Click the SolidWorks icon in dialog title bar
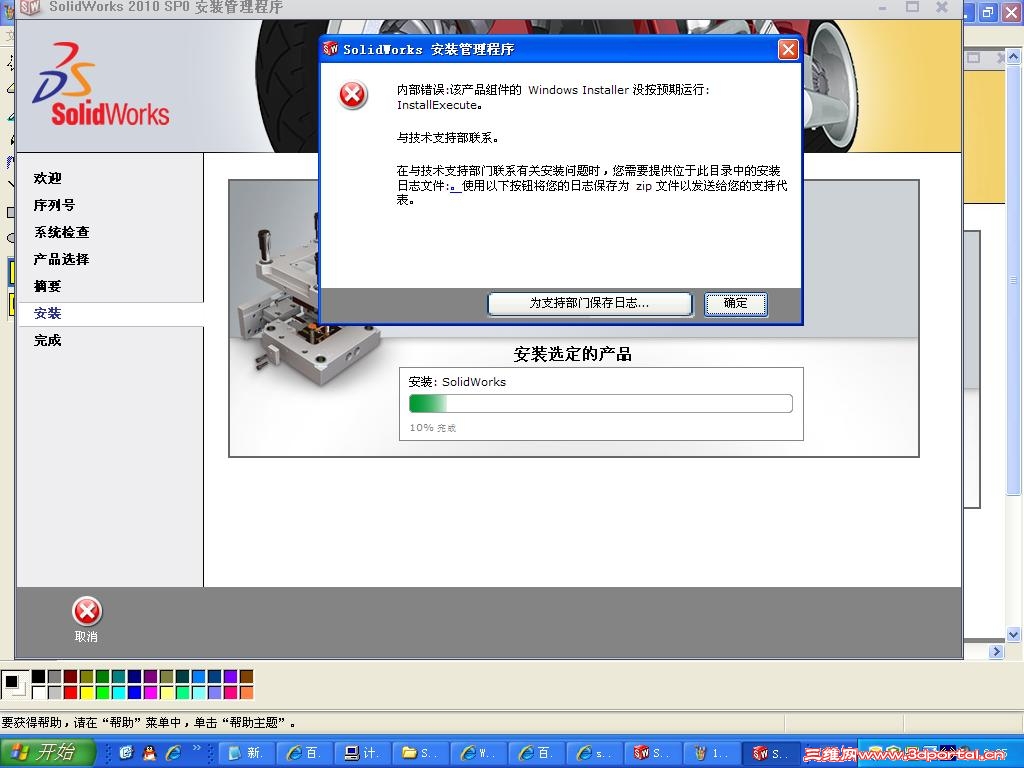 331,49
